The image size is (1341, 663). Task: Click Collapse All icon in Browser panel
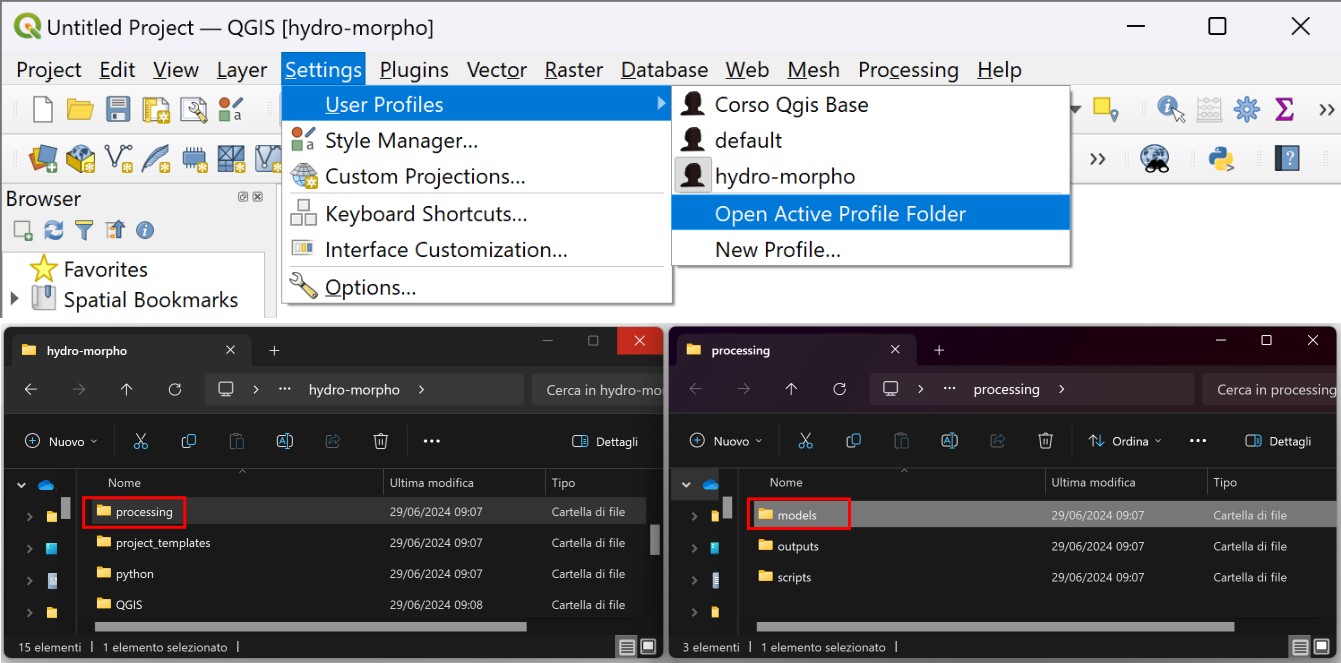click(115, 230)
